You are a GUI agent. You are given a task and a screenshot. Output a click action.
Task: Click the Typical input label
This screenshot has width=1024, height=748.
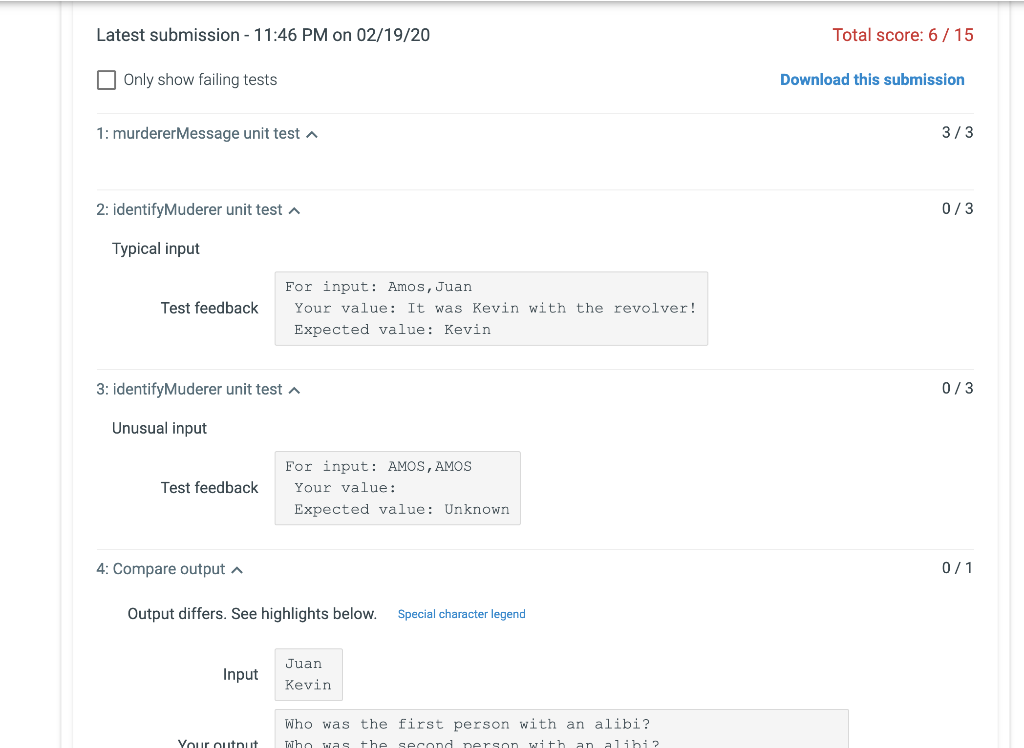click(155, 249)
